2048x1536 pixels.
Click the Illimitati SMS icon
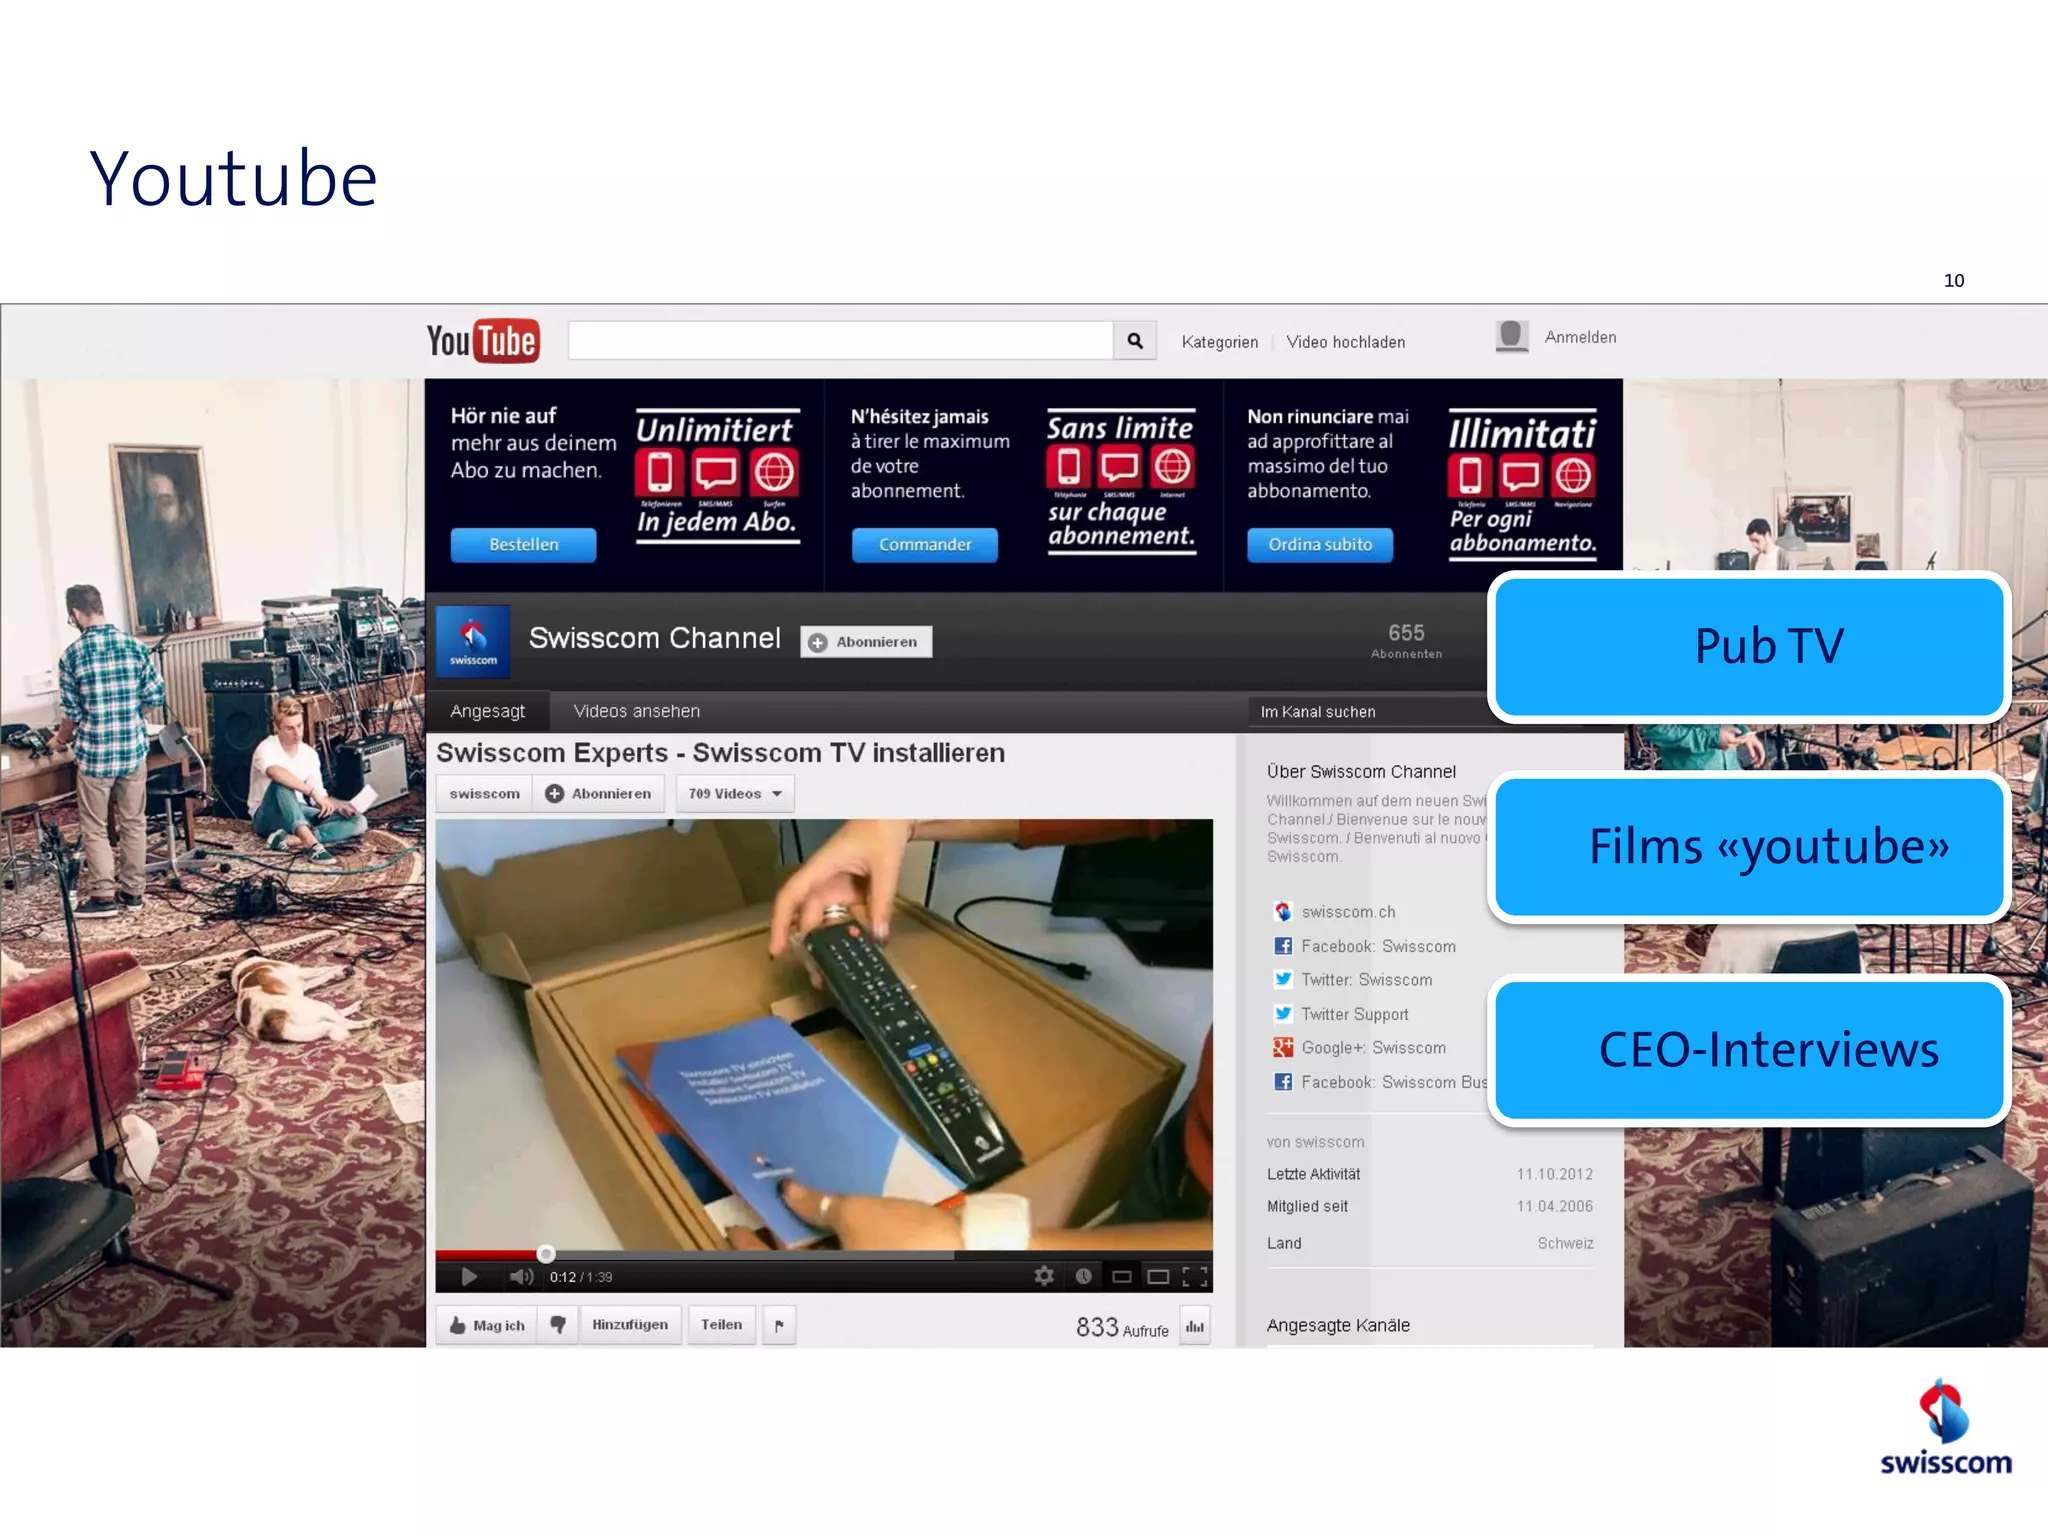coord(1521,476)
